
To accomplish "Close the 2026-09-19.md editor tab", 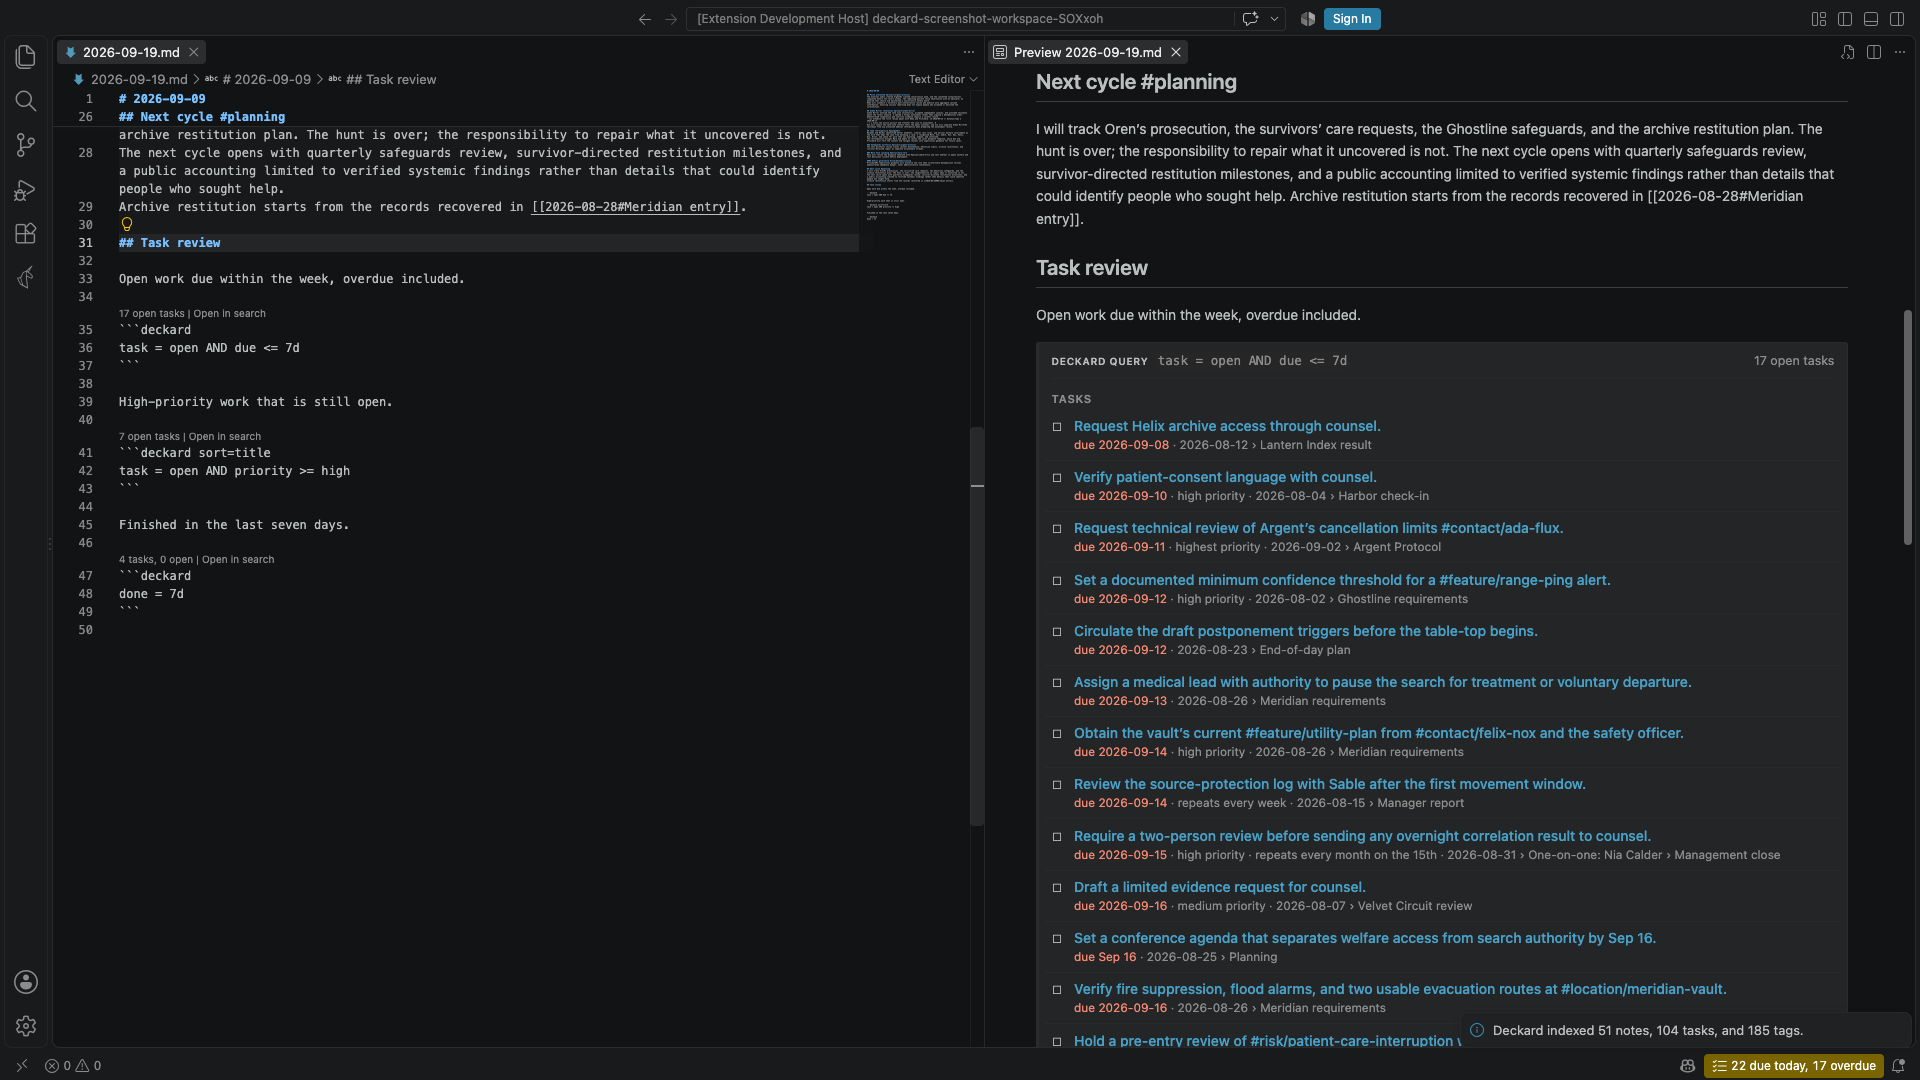I will (194, 52).
